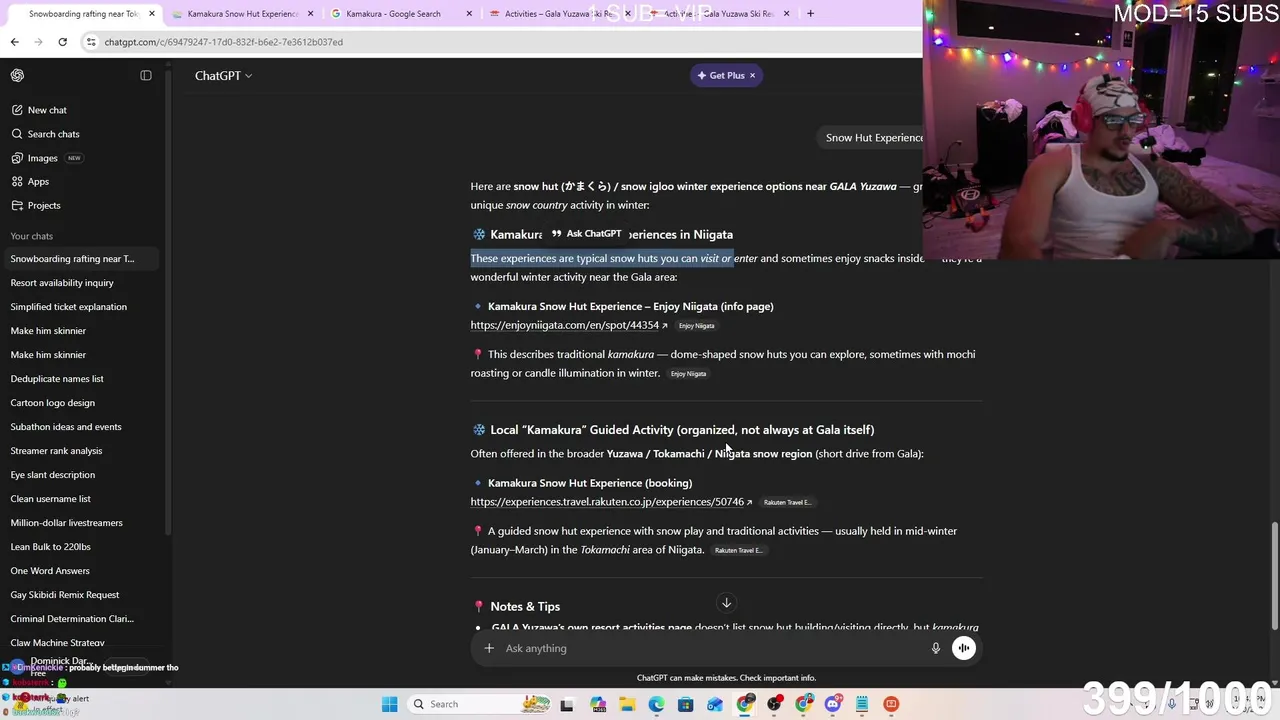Open Discord from the taskbar
The height and width of the screenshot is (720, 1280).
tap(833, 704)
